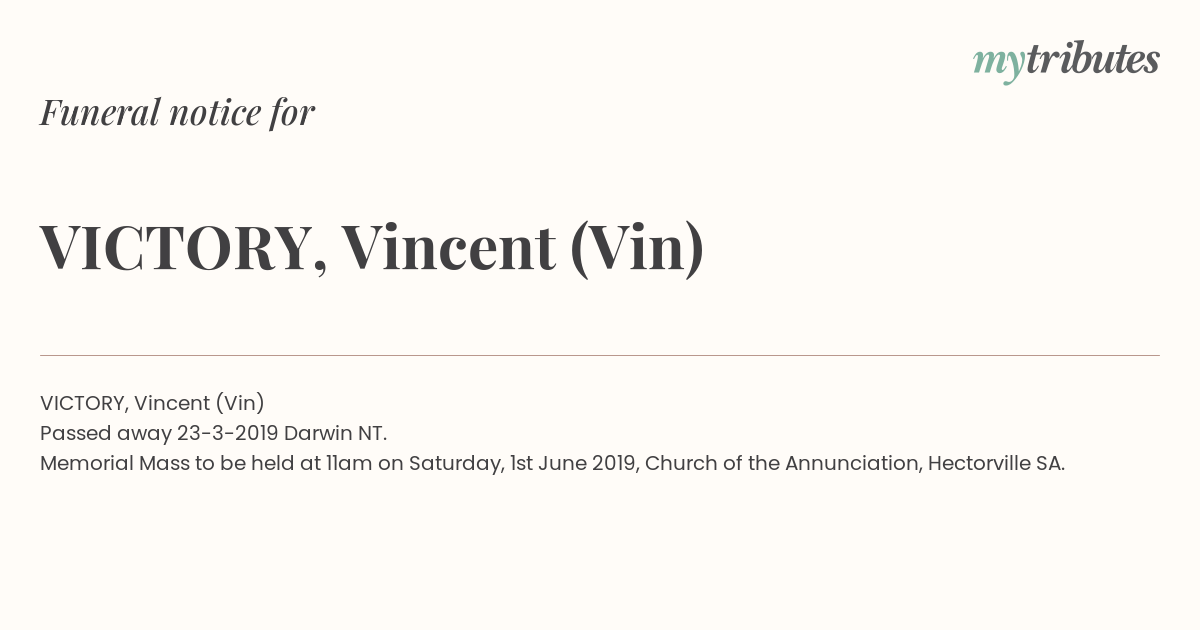Click the green "my" in the logo
Image resolution: width=1200 pixels, height=630 pixels.
(x=999, y=65)
